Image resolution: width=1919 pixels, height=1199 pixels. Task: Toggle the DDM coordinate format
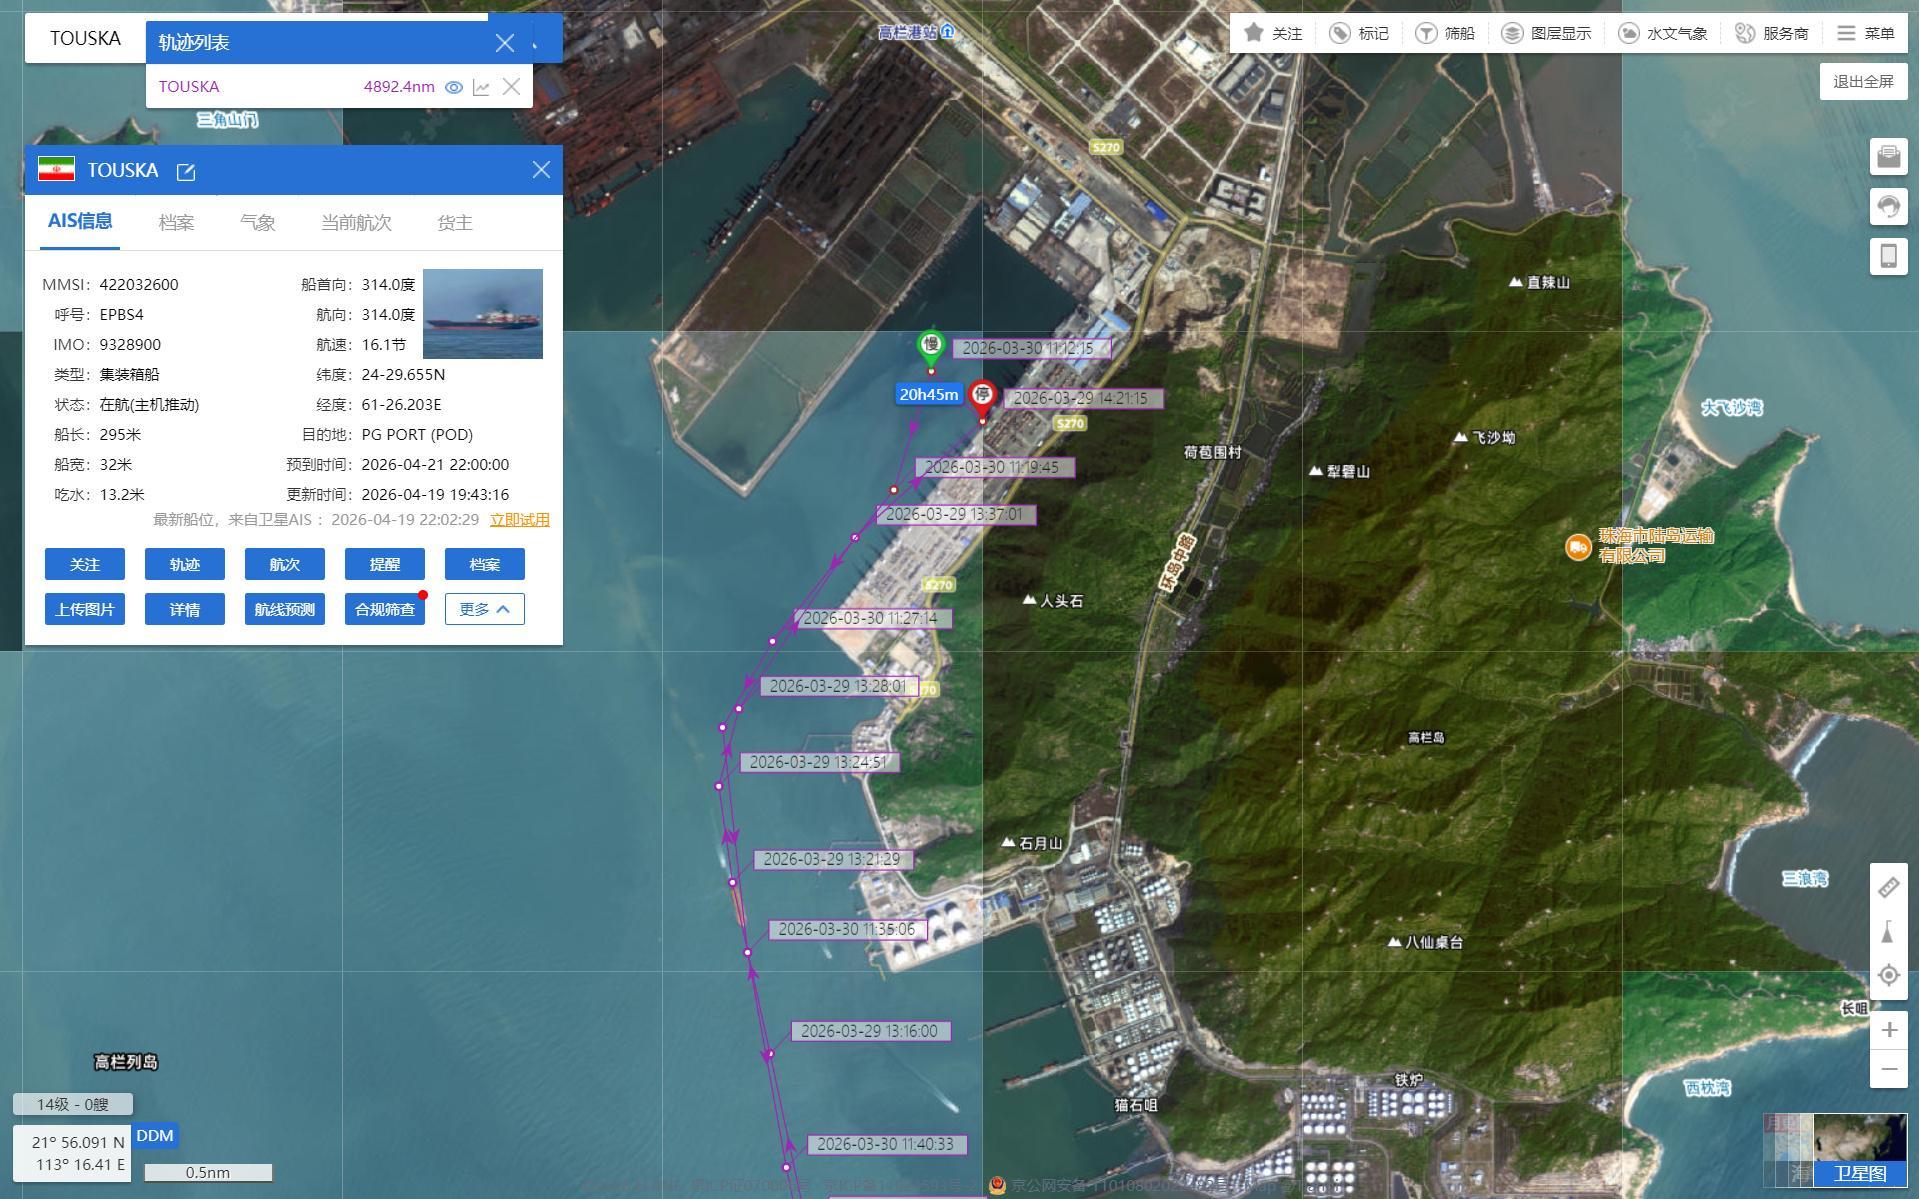155,1136
